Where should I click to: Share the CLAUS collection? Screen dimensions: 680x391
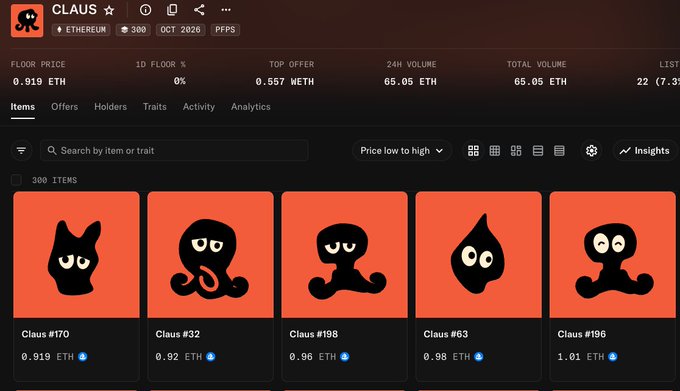tap(199, 10)
